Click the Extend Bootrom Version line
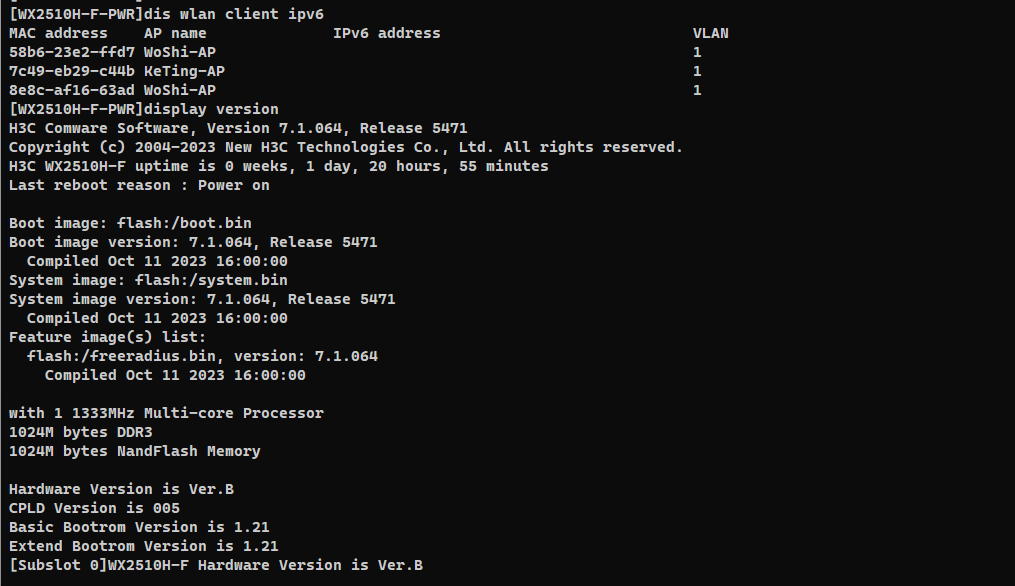The height and width of the screenshot is (586, 1015). coord(143,546)
